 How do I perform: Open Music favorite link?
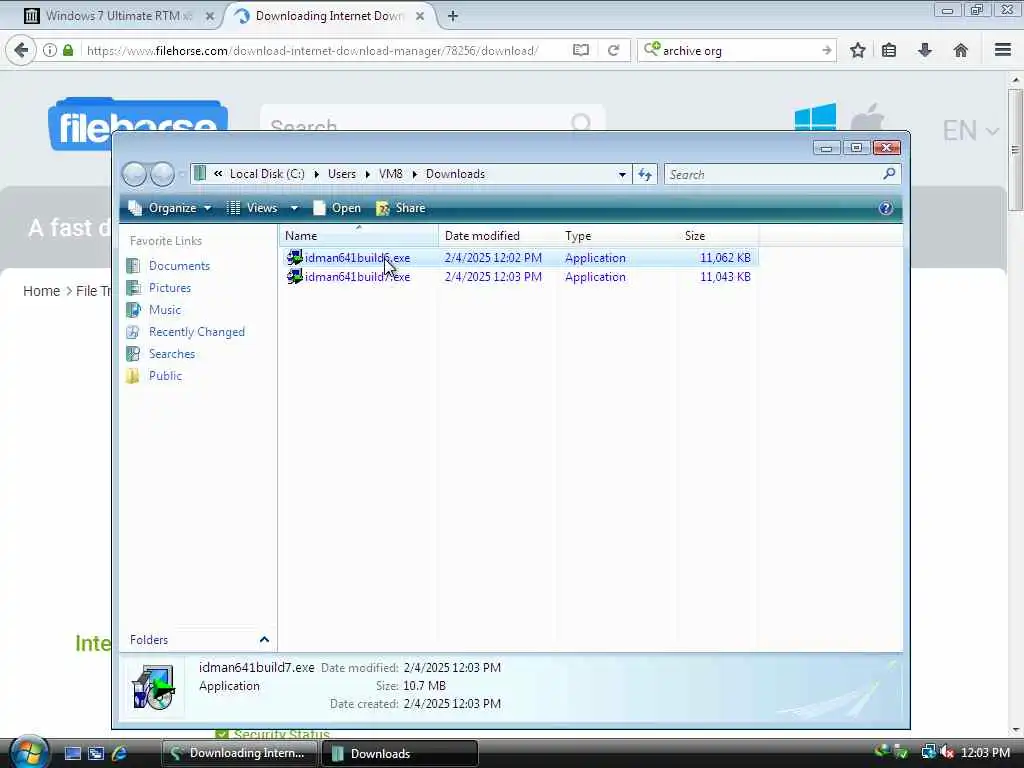(153, 310)
